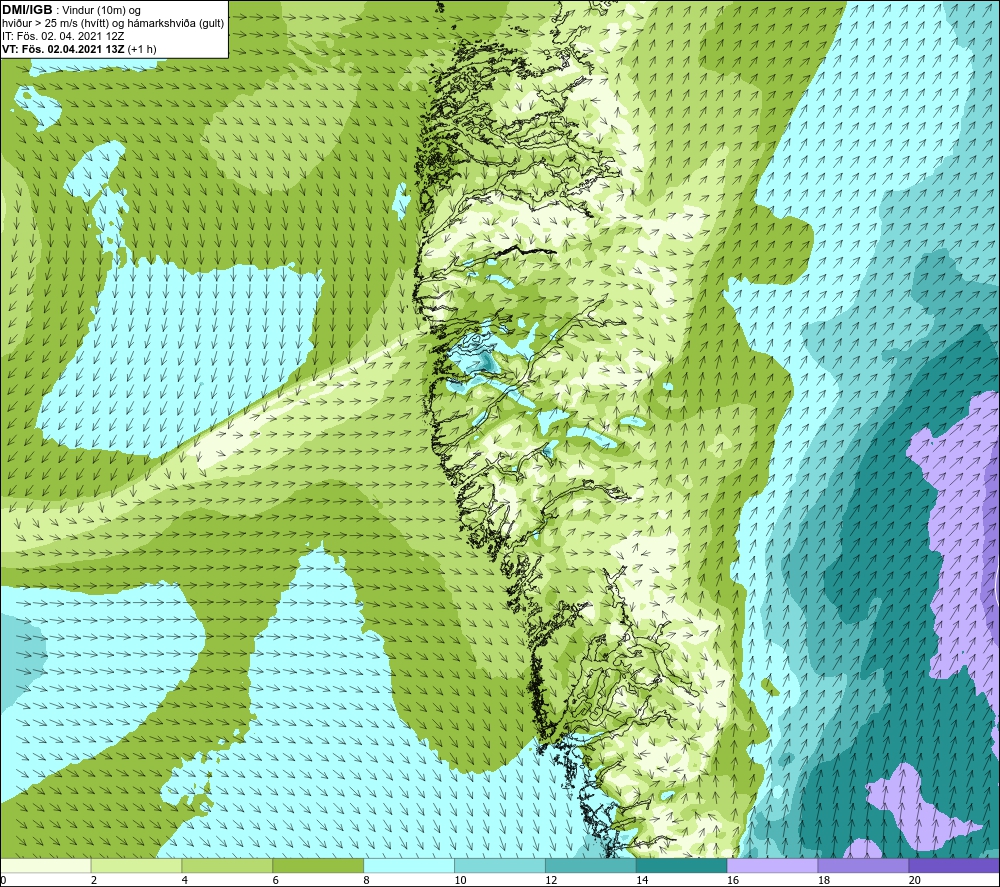Image resolution: width=1000 pixels, height=887 pixels.
Task: Click the medium purple 18–20 m/s color swatch
Action: tap(864, 865)
